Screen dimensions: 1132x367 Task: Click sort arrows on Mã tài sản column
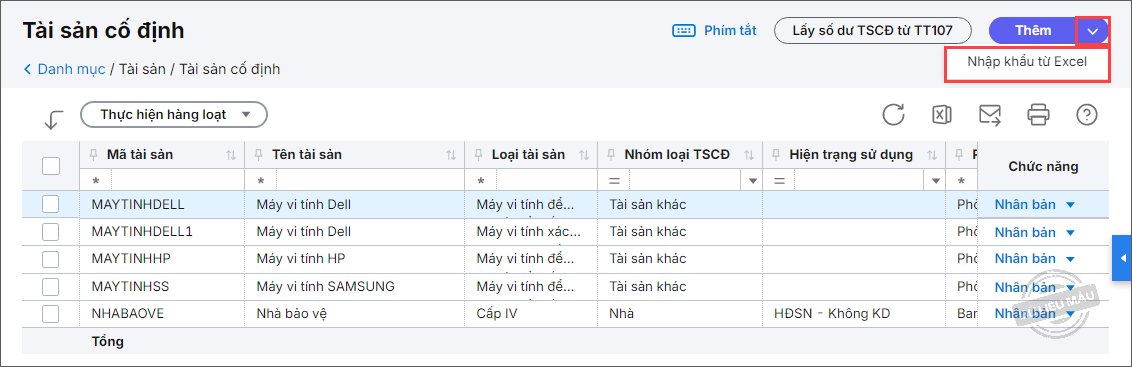tap(231, 155)
